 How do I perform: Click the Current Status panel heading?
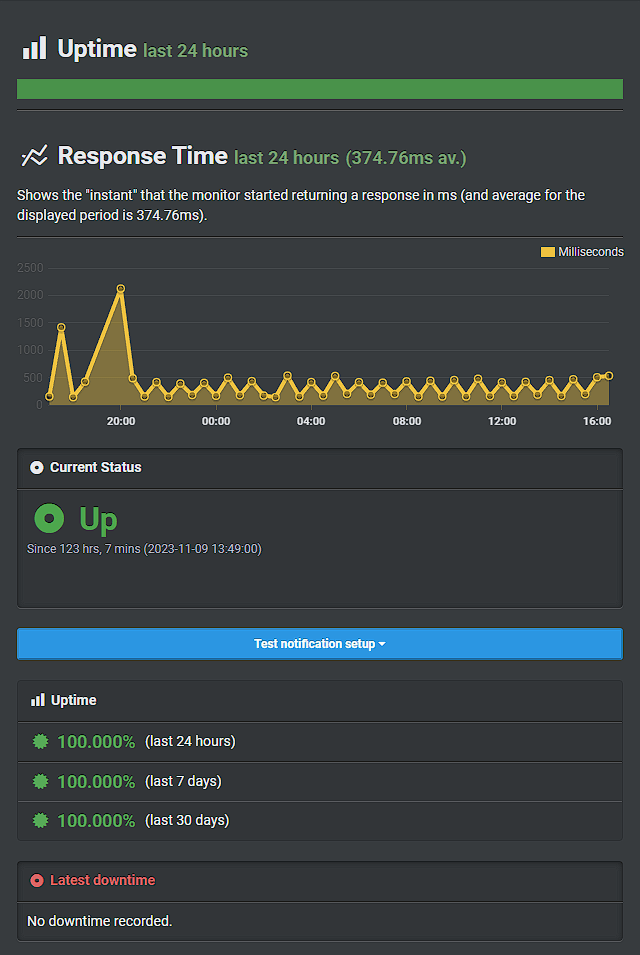(95, 467)
